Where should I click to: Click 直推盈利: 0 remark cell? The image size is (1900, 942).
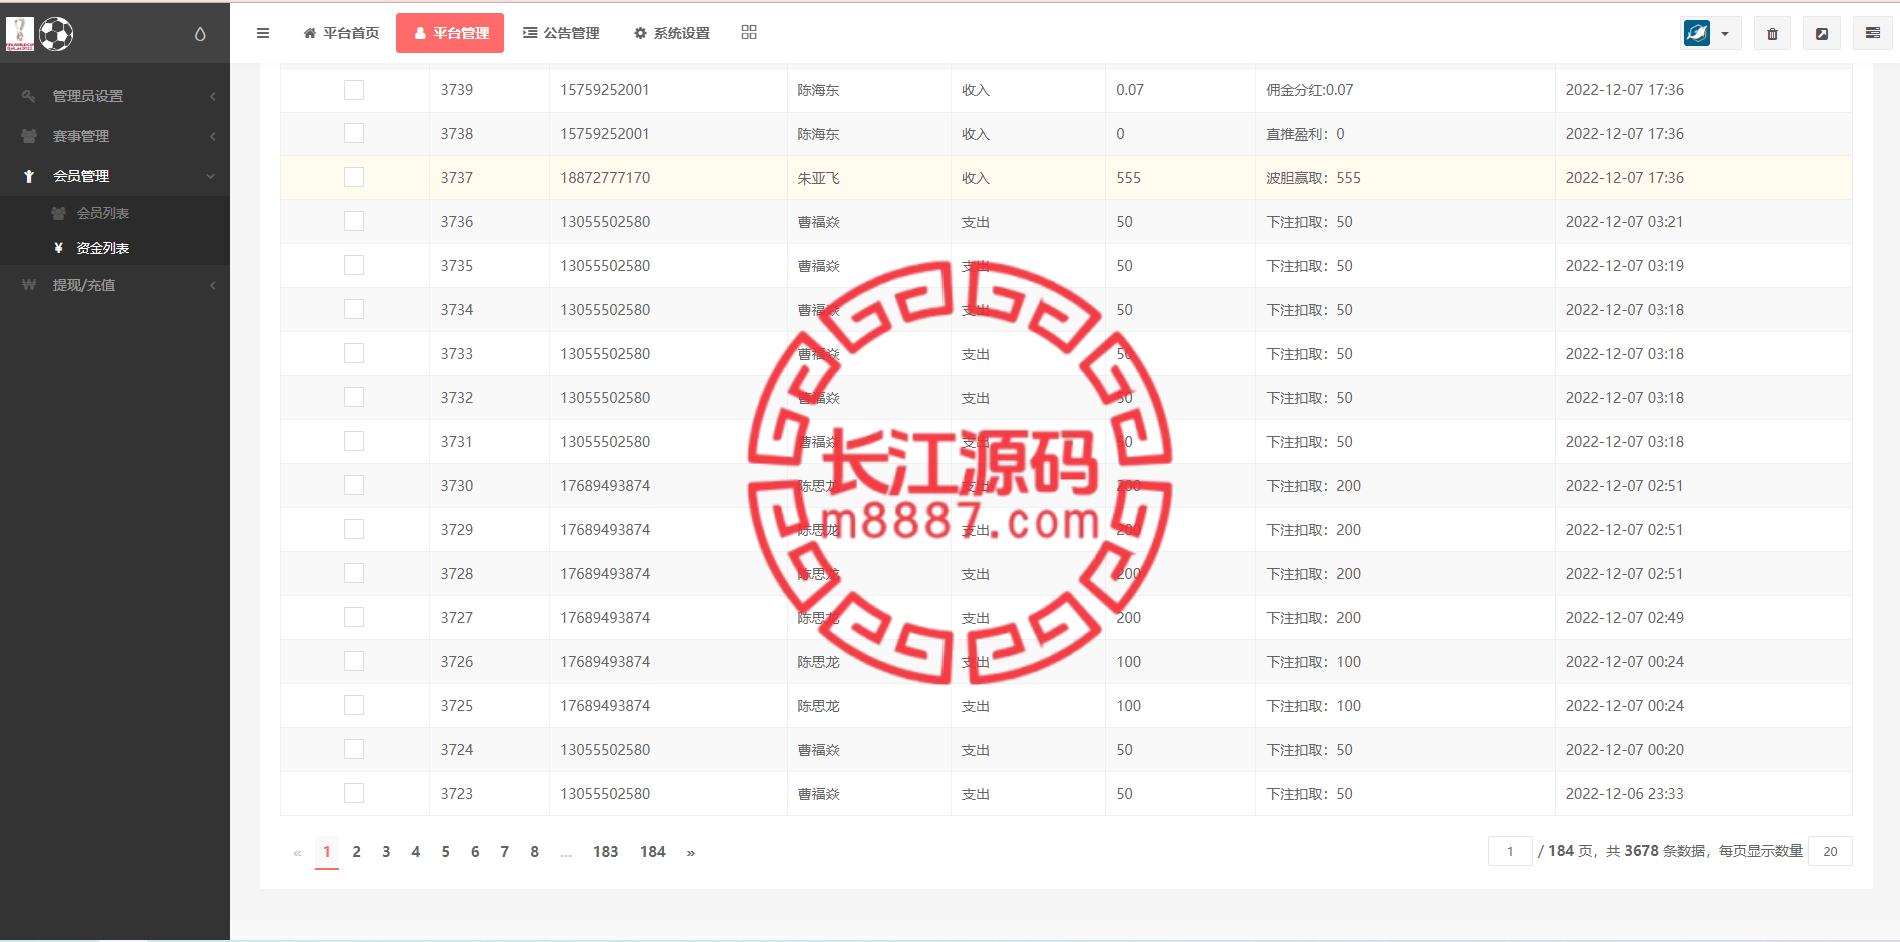coord(1305,134)
